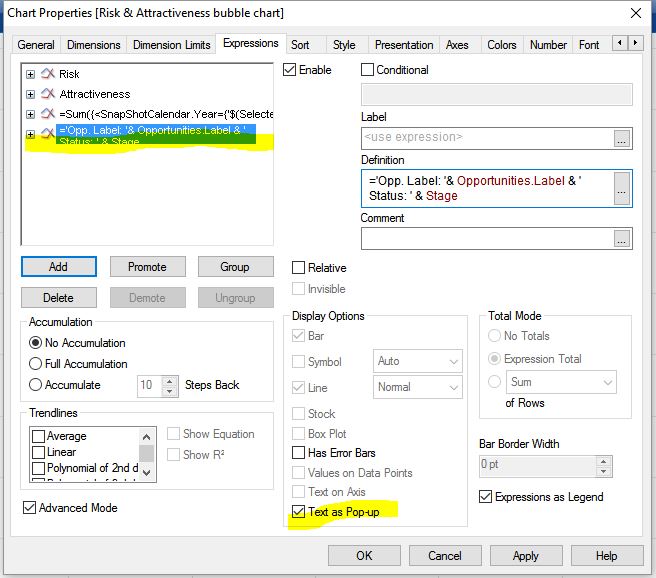Expand the Risk expression tree node
This screenshot has width=656, height=578.
30,74
